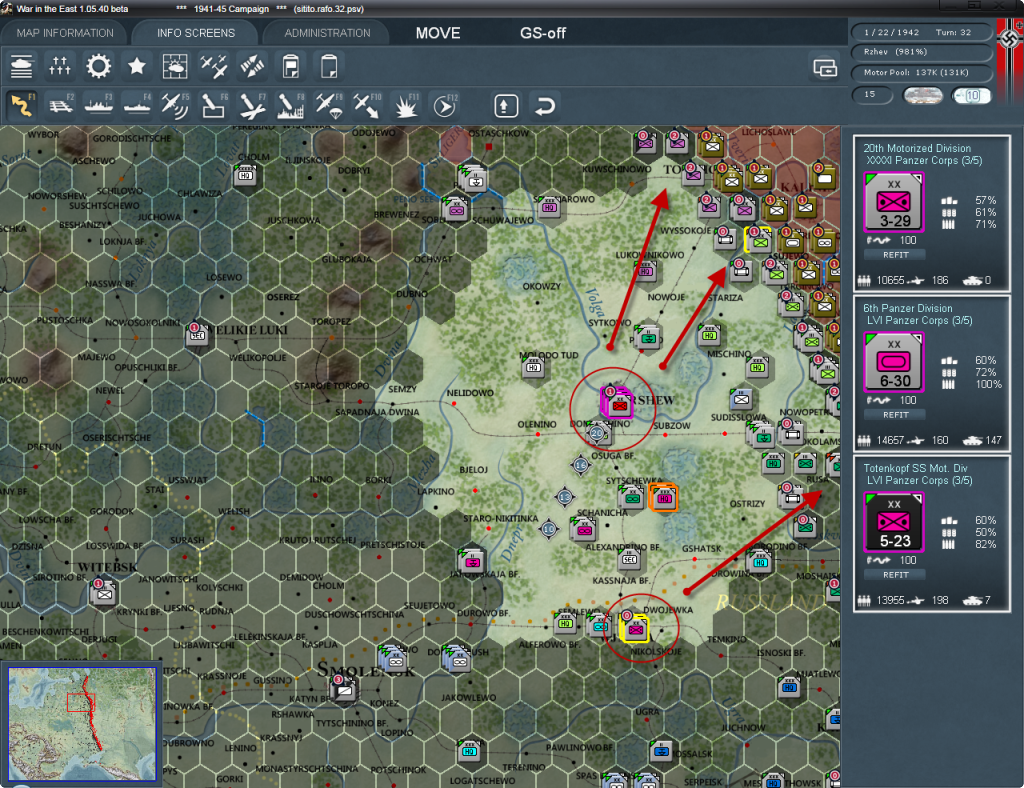1024x788 pixels.
Task: Open the production gear icon
Action: 98,66
